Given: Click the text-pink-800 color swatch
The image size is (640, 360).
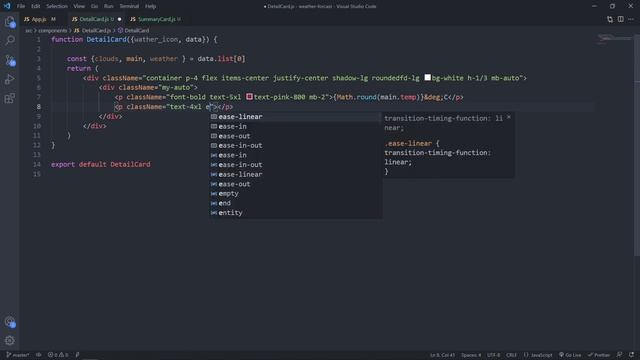Looking at the screenshot, I should coord(249,97).
